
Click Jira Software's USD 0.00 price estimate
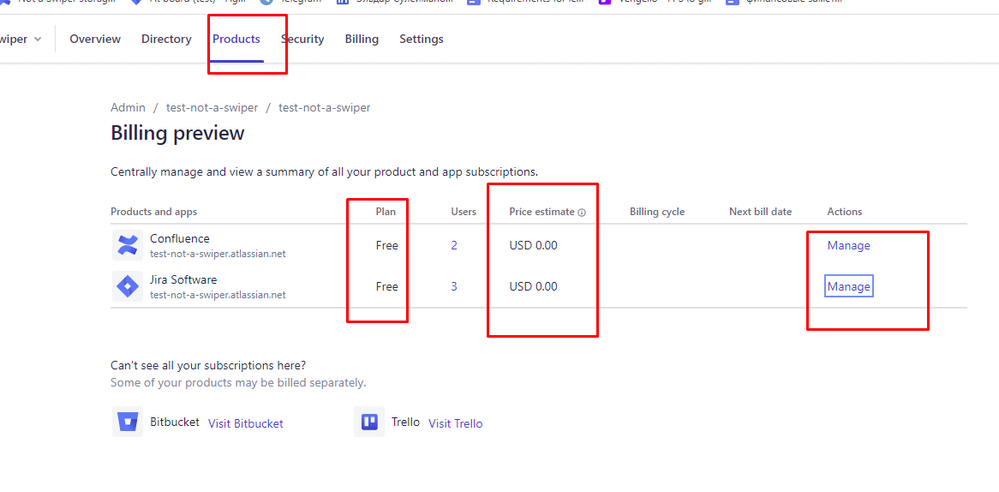point(533,287)
